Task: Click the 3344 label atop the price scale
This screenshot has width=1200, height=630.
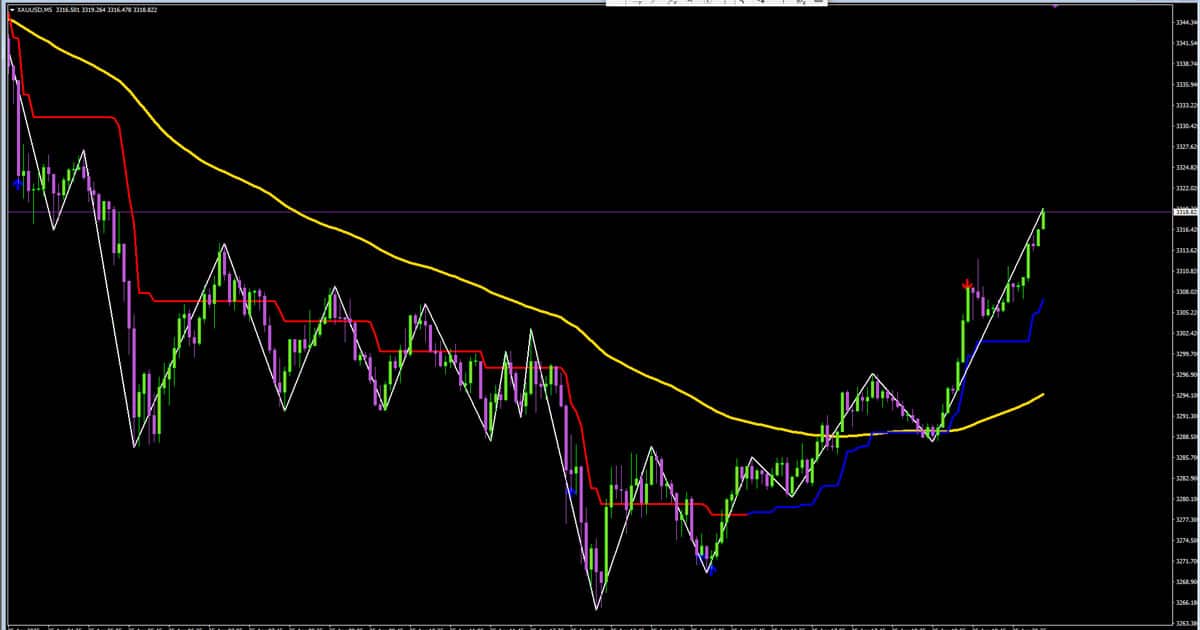Action: (1185, 22)
